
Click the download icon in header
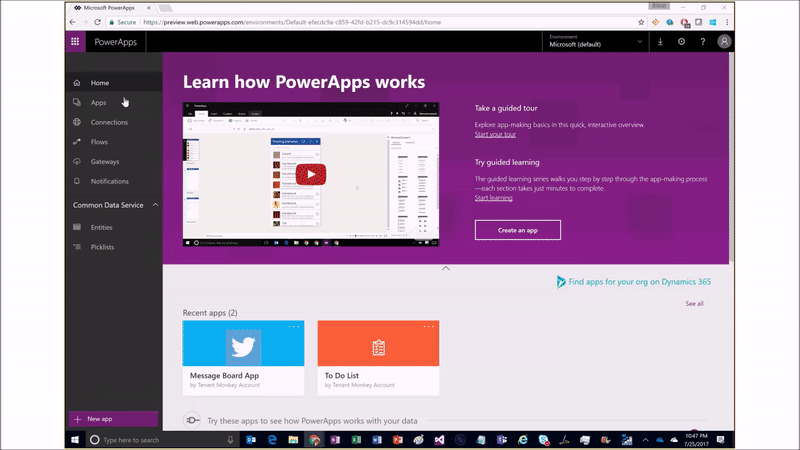(x=660, y=42)
